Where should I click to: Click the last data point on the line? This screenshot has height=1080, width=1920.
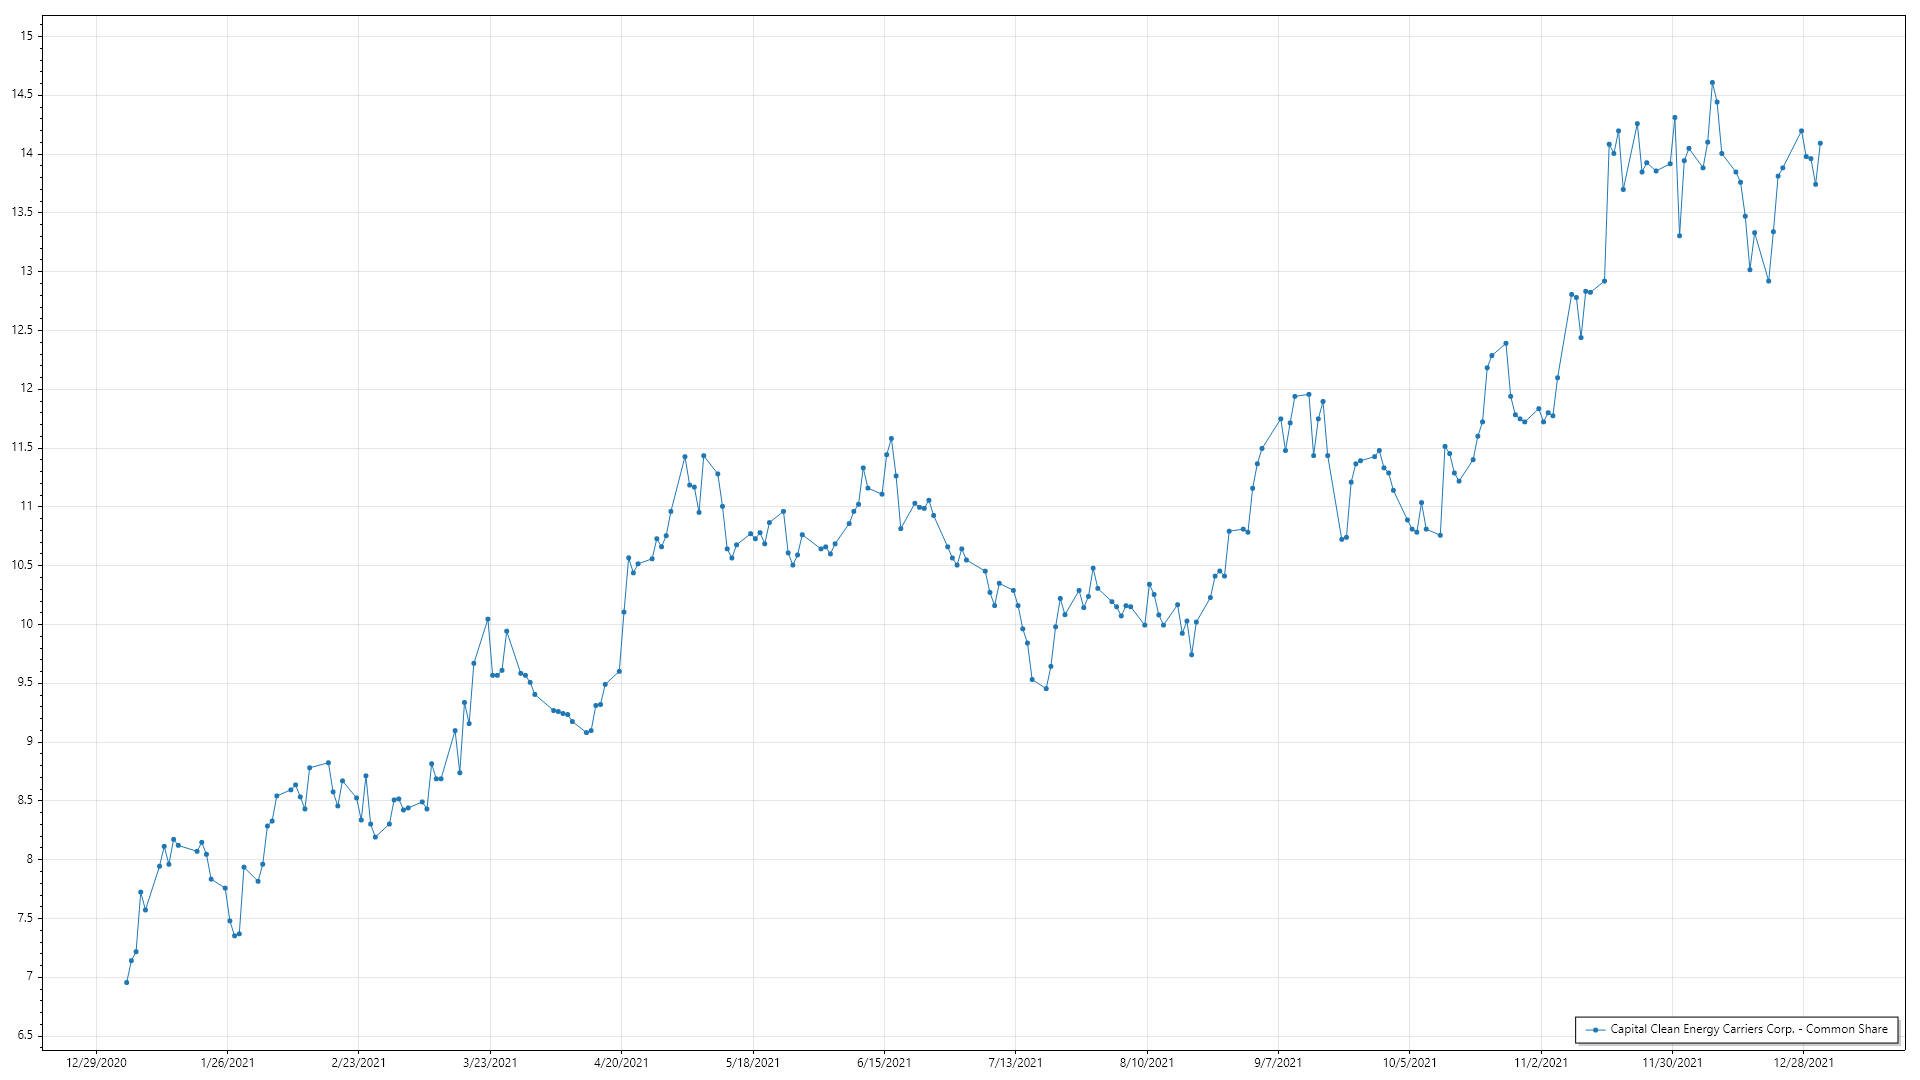(1820, 143)
